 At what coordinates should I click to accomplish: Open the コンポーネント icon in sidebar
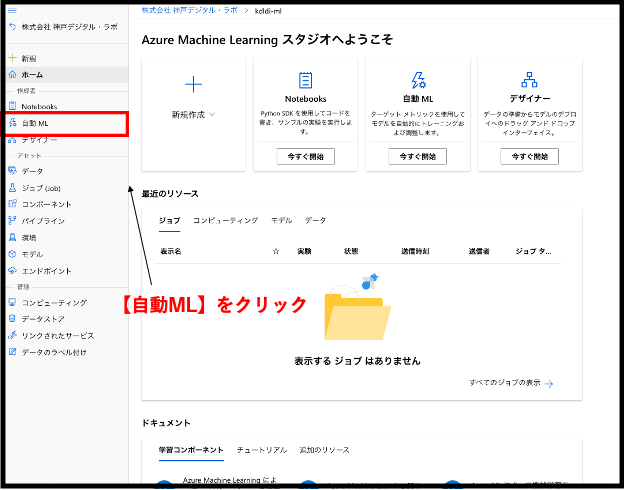pos(13,204)
